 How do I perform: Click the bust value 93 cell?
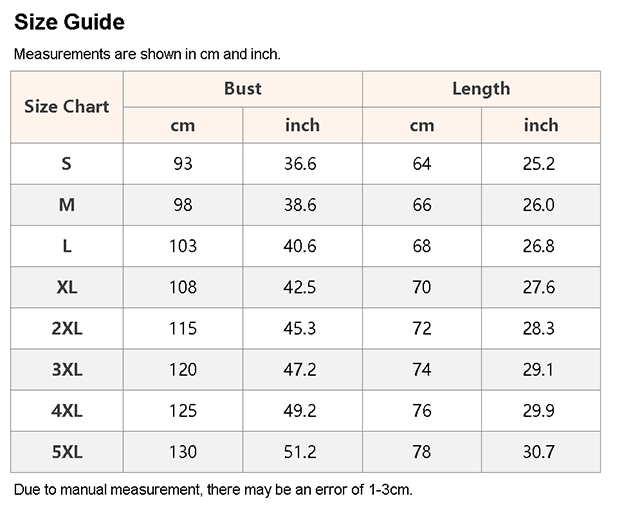182,164
